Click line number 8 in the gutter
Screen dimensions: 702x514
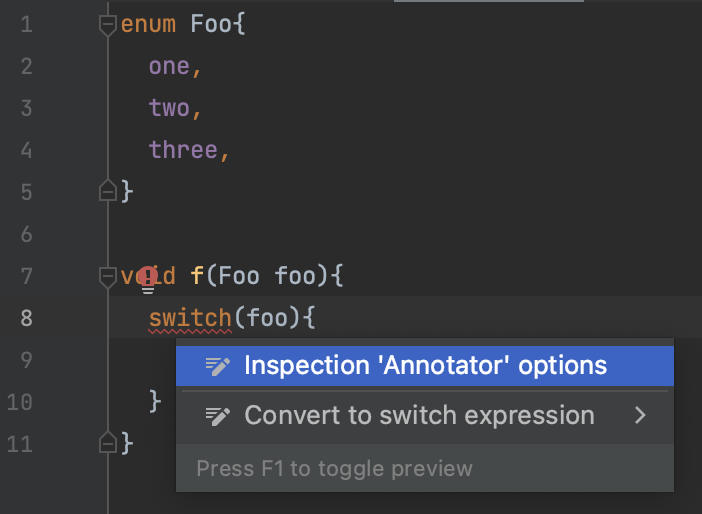(26, 318)
